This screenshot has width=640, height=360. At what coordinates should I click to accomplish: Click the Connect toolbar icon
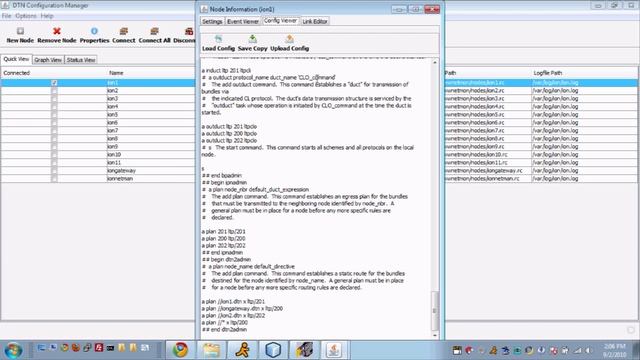(x=124, y=31)
